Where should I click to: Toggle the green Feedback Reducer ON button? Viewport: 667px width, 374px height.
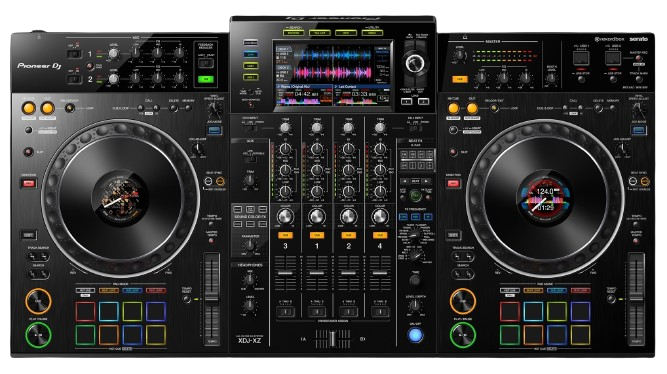coord(206,79)
